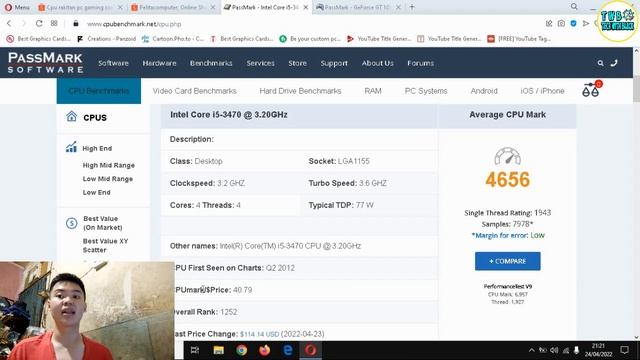
Task: Open the notification center icon
Action: coord(624,350)
